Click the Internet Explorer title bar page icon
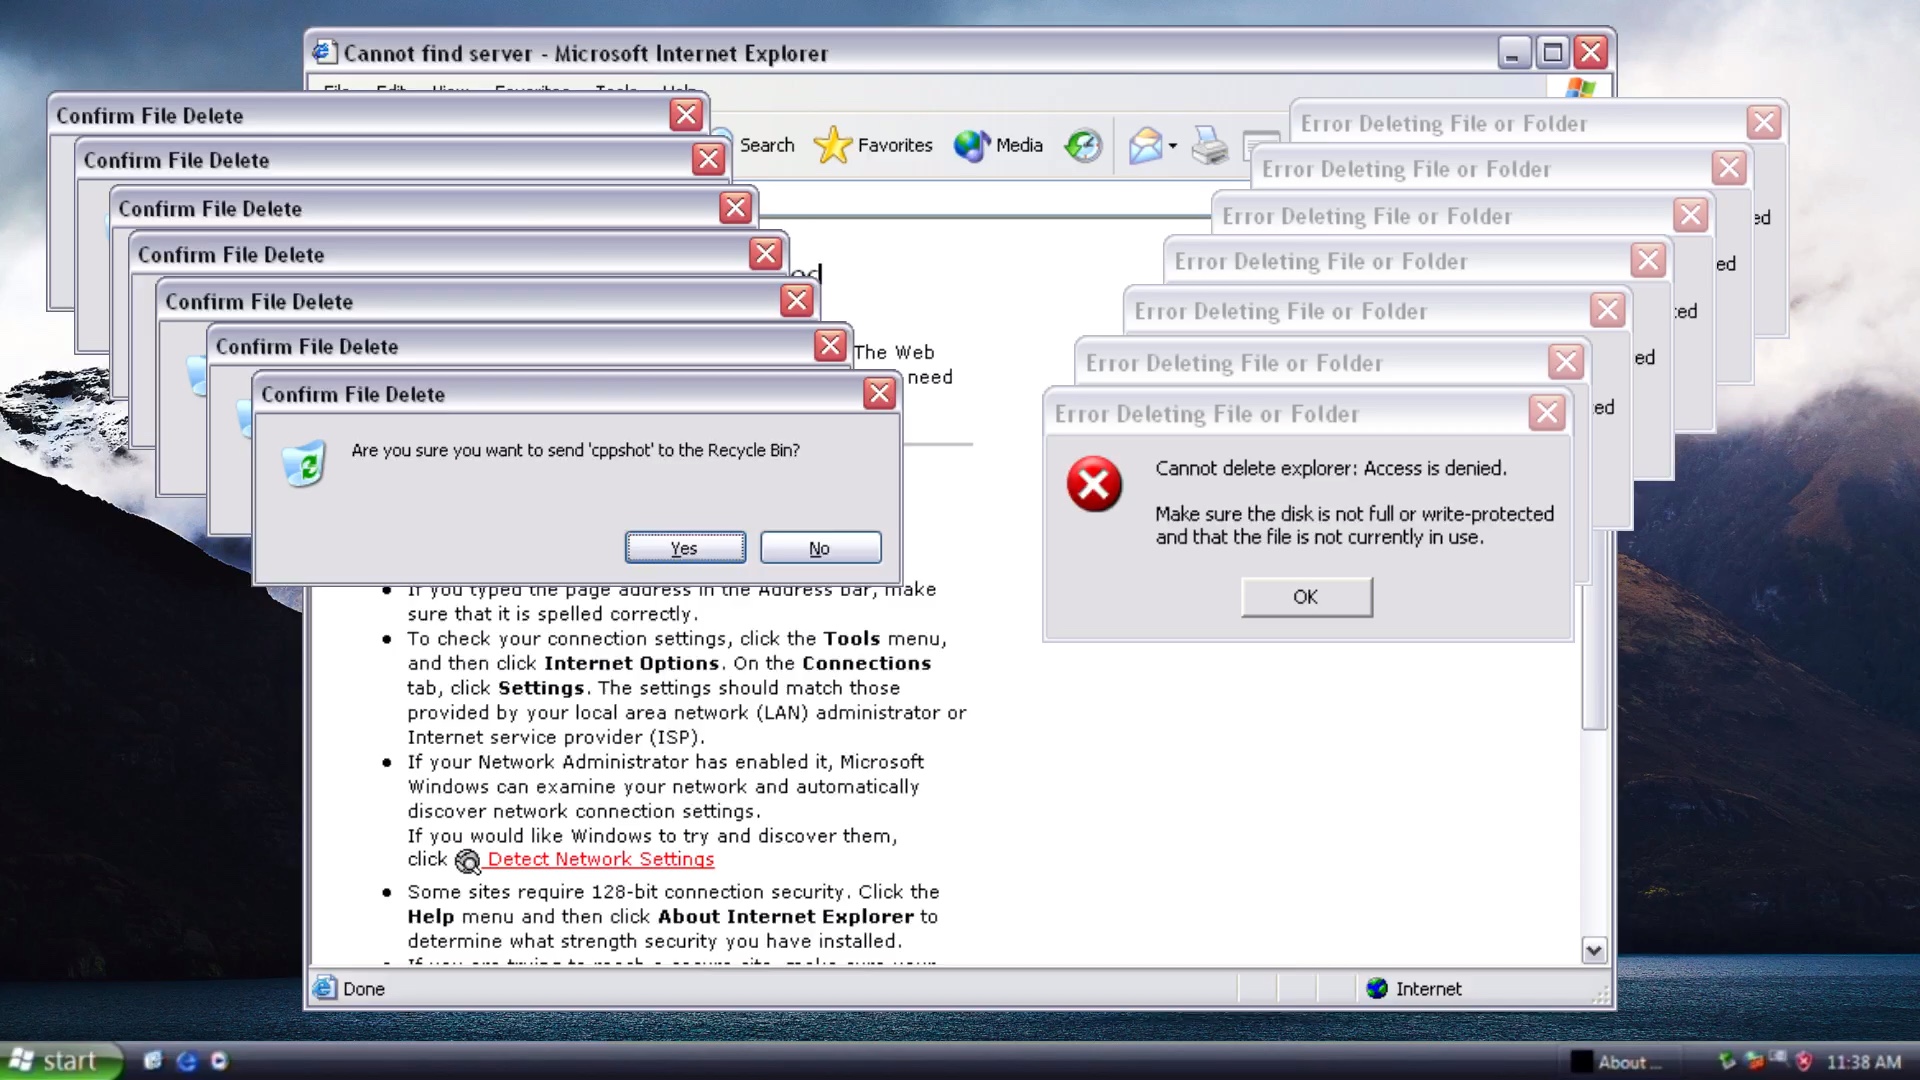This screenshot has height=1080, width=1920. (x=324, y=52)
